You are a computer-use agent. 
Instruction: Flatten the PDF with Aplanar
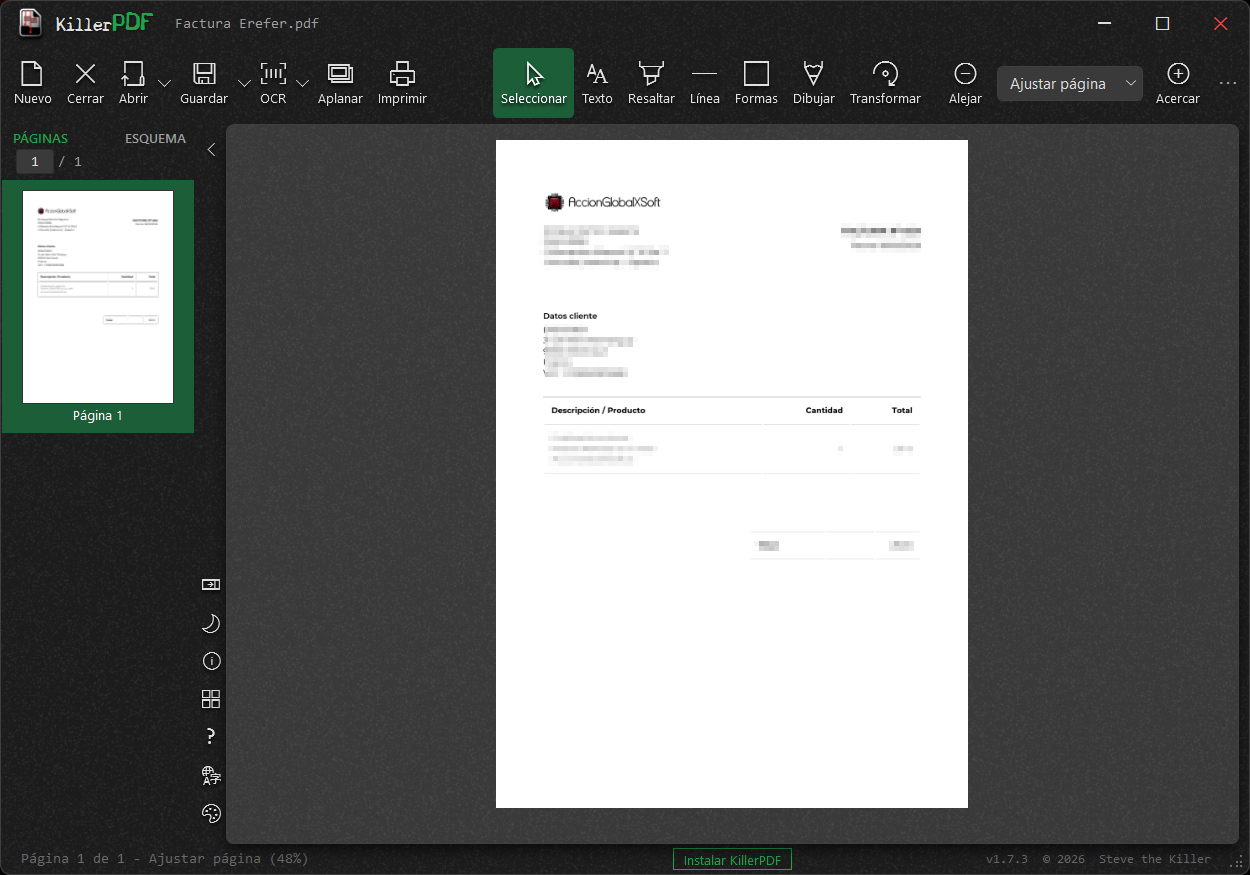point(340,82)
